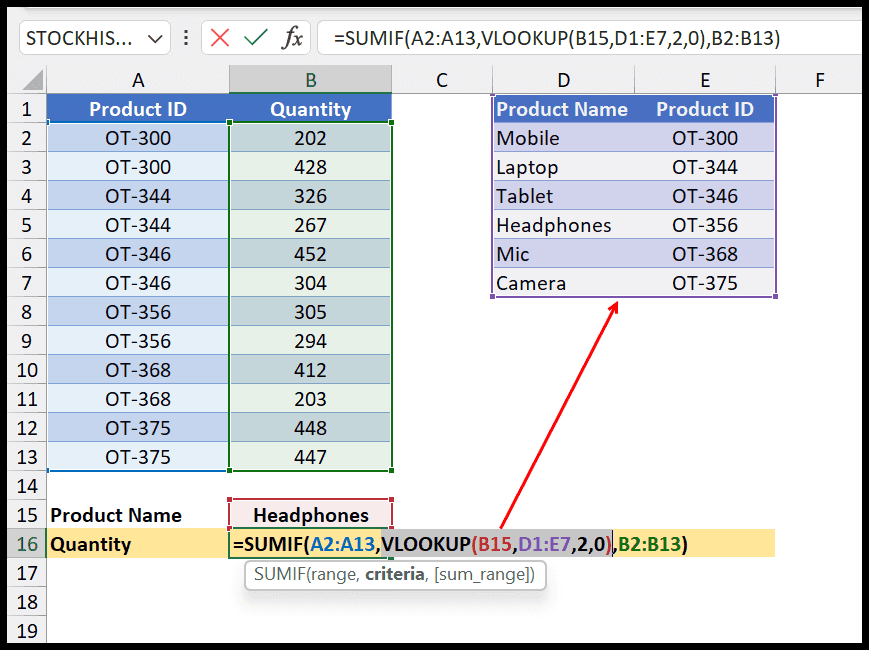This screenshot has height=650, width=869.
Task: Select column B header
Action: tap(310, 79)
